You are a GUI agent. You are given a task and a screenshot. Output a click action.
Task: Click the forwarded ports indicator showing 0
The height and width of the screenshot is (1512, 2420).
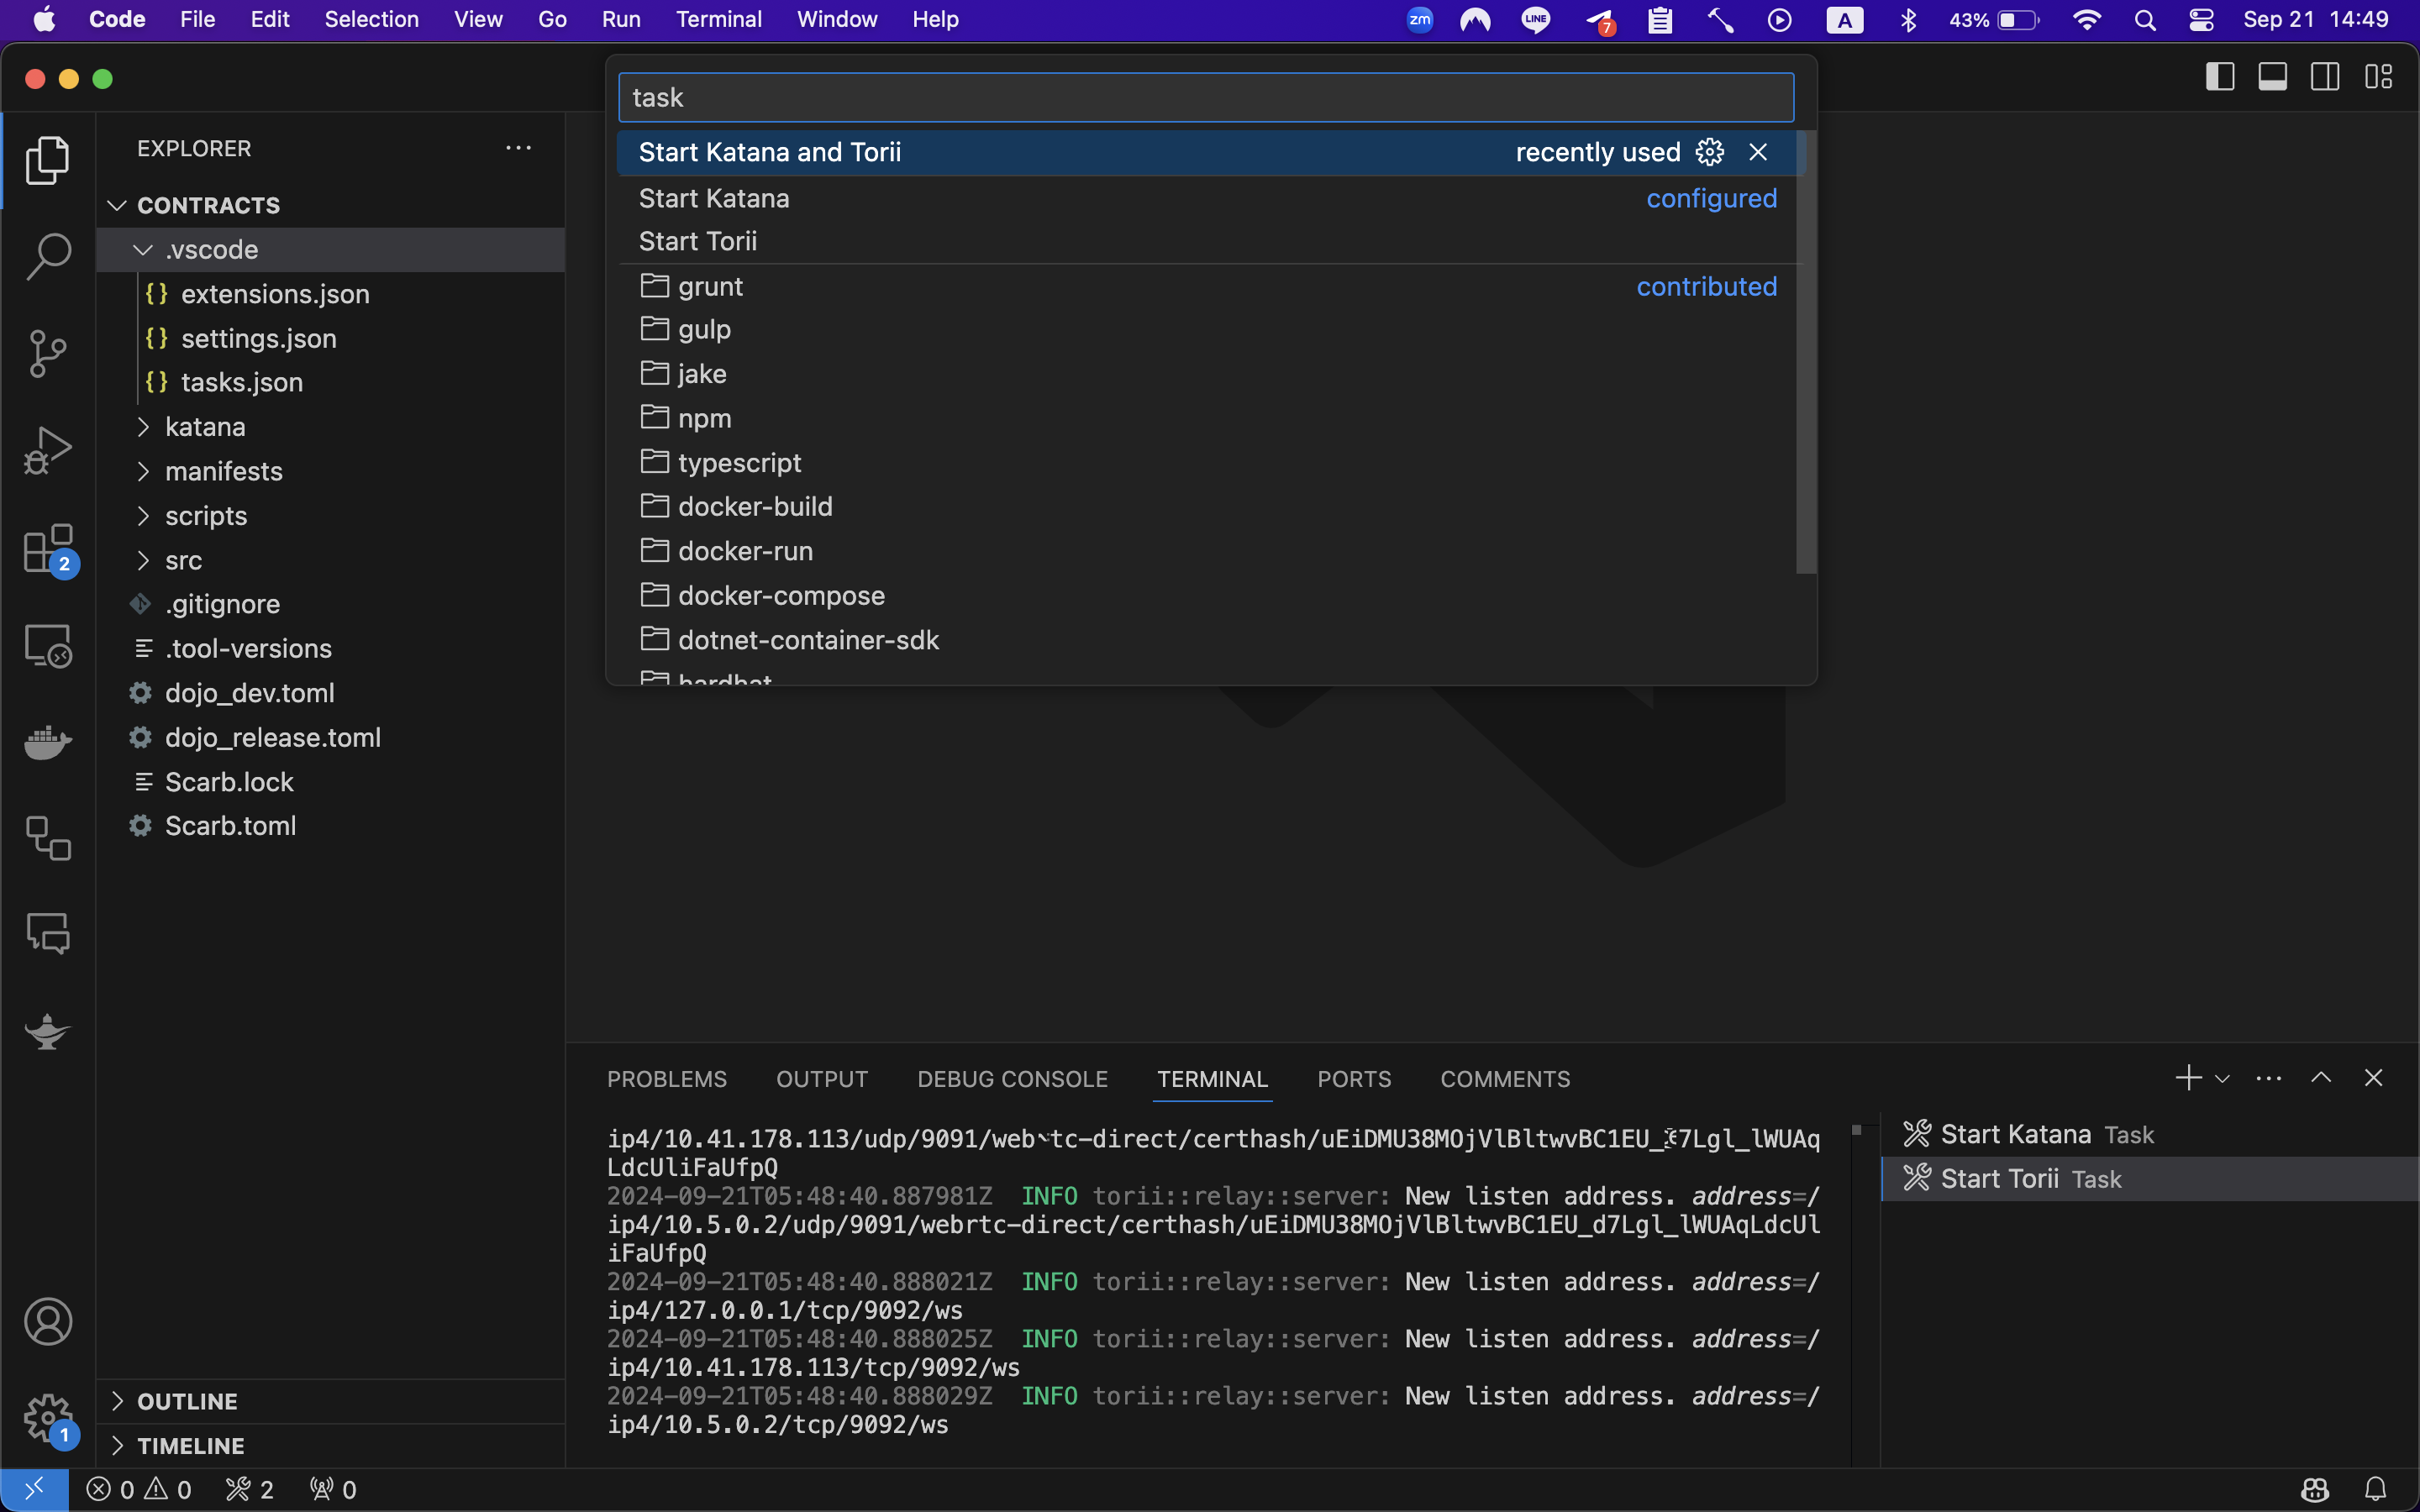(333, 1490)
